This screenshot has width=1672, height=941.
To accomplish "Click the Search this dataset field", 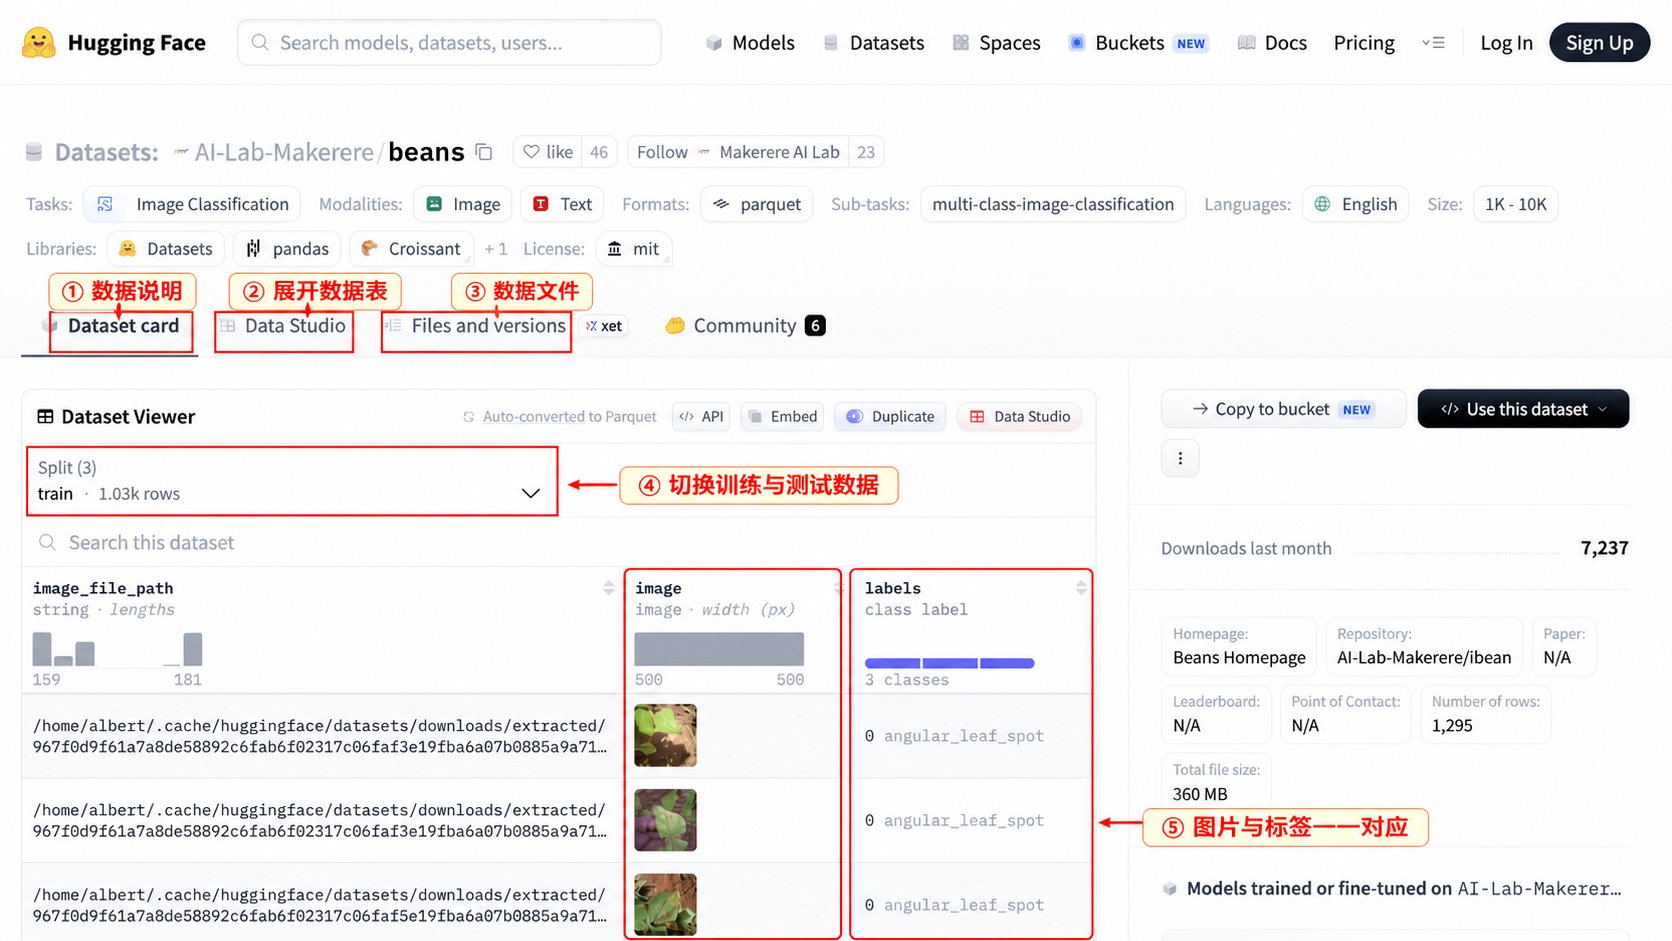I will [559, 543].
